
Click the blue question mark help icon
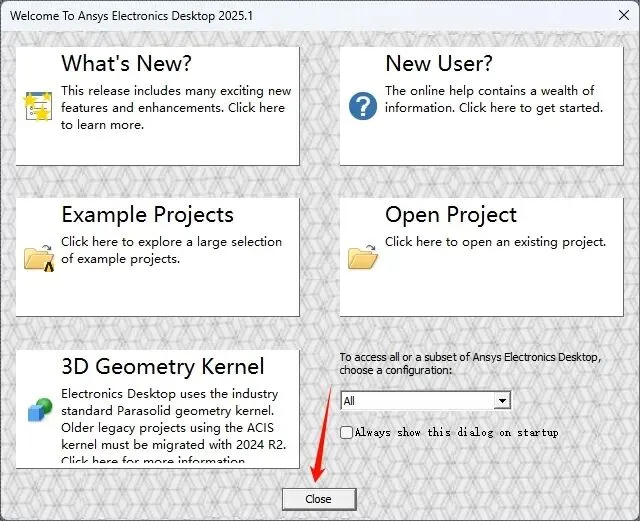coord(363,106)
